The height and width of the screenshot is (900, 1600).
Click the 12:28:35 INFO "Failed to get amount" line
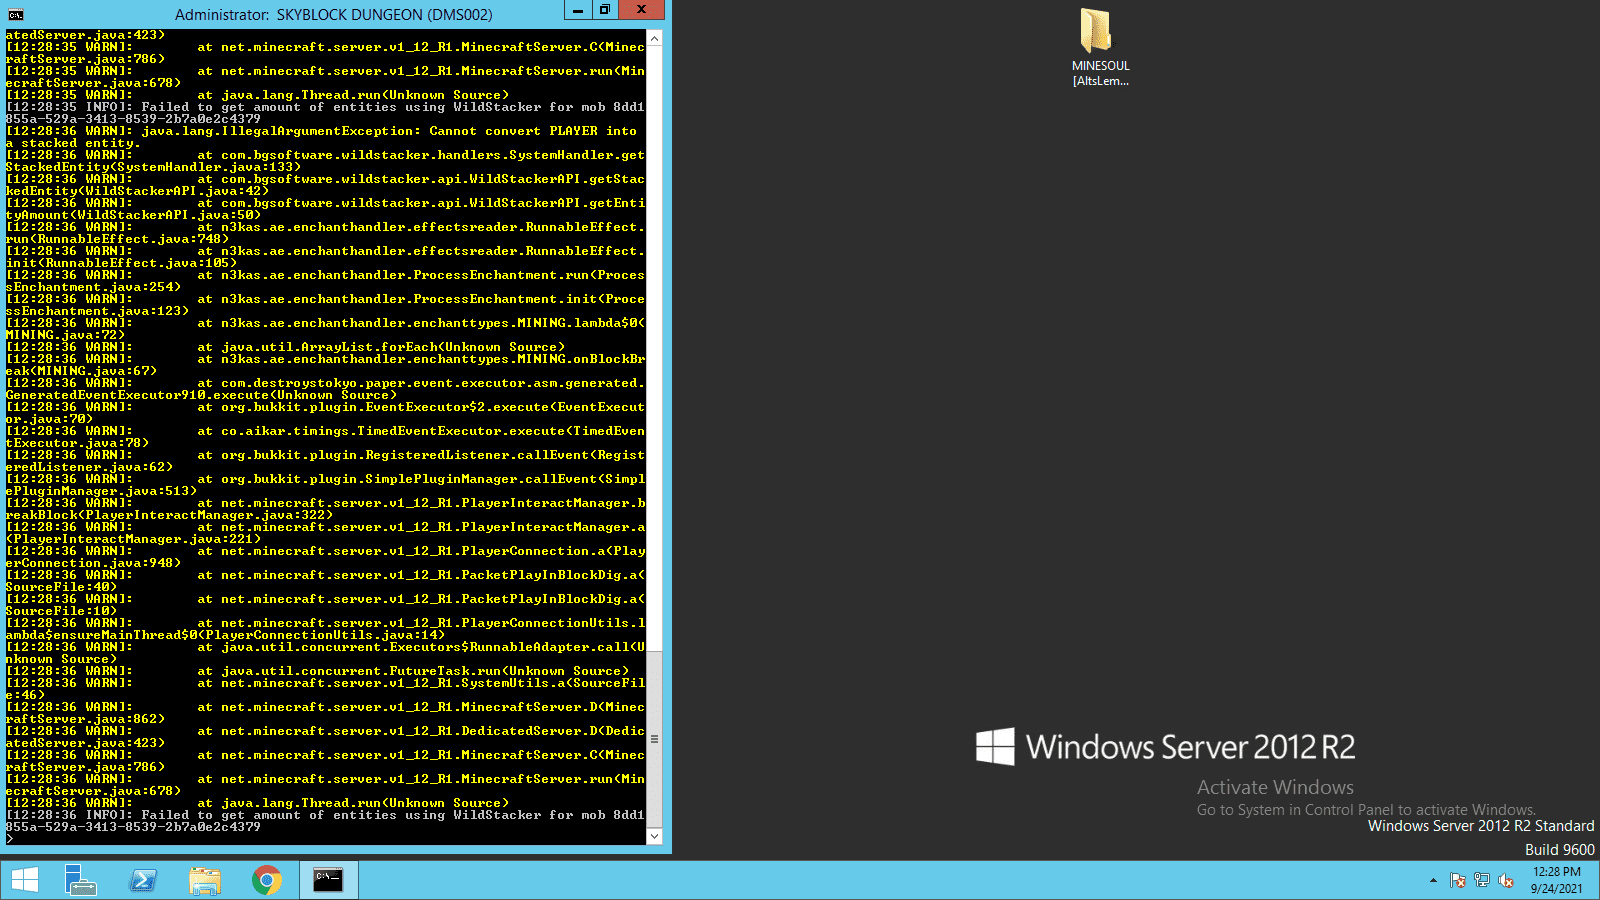tap(326, 107)
